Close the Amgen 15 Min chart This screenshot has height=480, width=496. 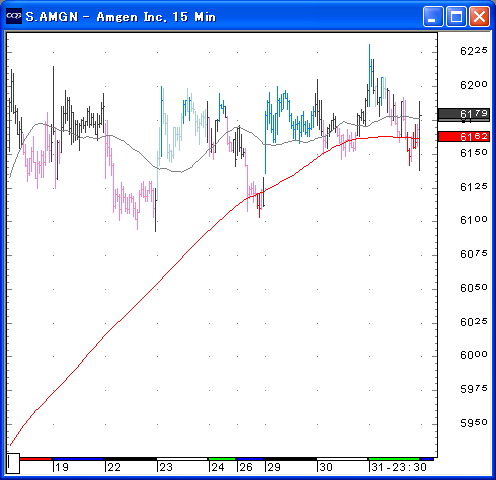pyautogui.click(x=479, y=16)
